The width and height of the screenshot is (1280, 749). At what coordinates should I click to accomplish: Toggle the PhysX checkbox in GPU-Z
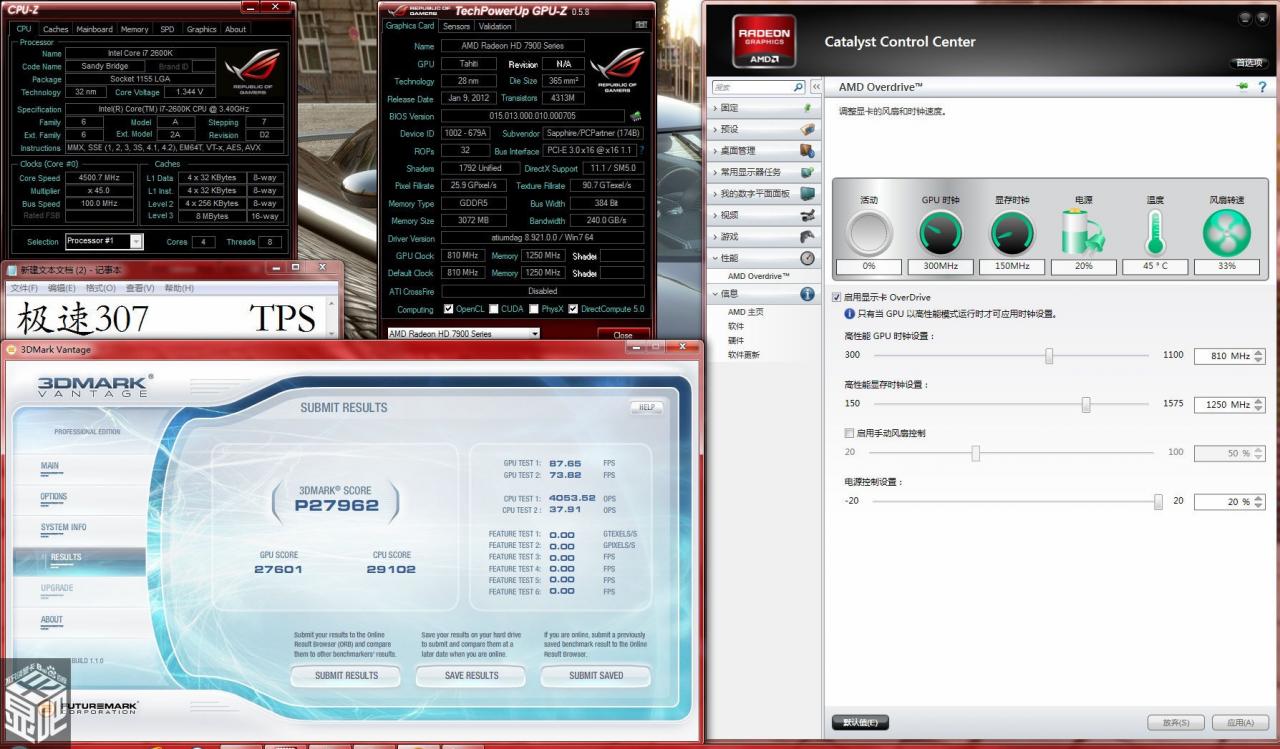534,309
